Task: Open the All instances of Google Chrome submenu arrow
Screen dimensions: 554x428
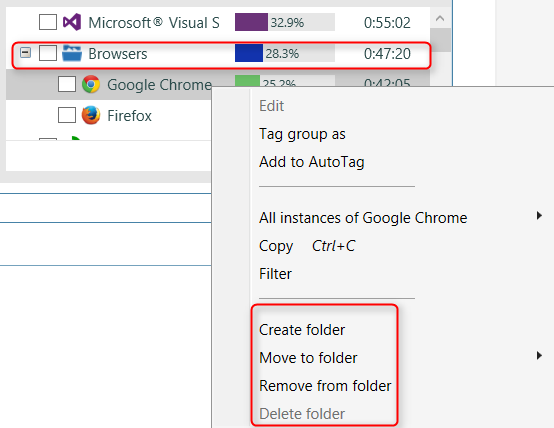Action: click(539, 215)
